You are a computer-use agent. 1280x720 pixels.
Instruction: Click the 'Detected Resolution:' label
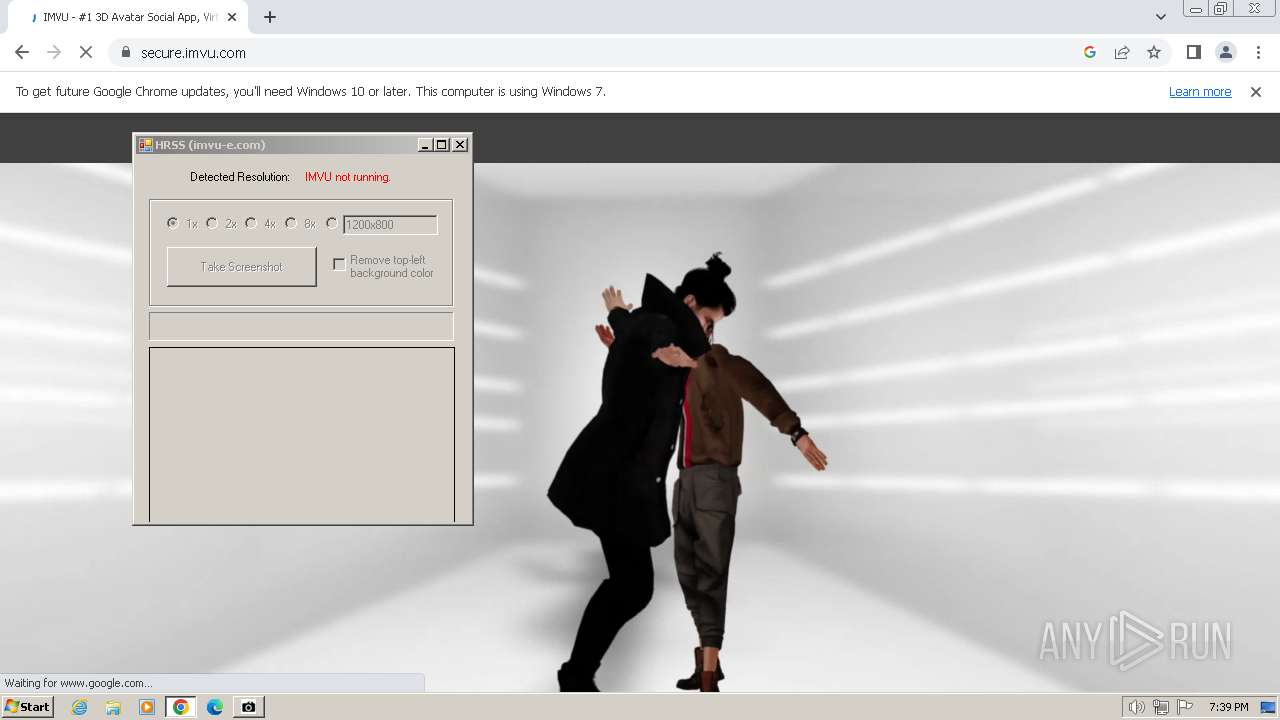pyautogui.click(x=240, y=177)
